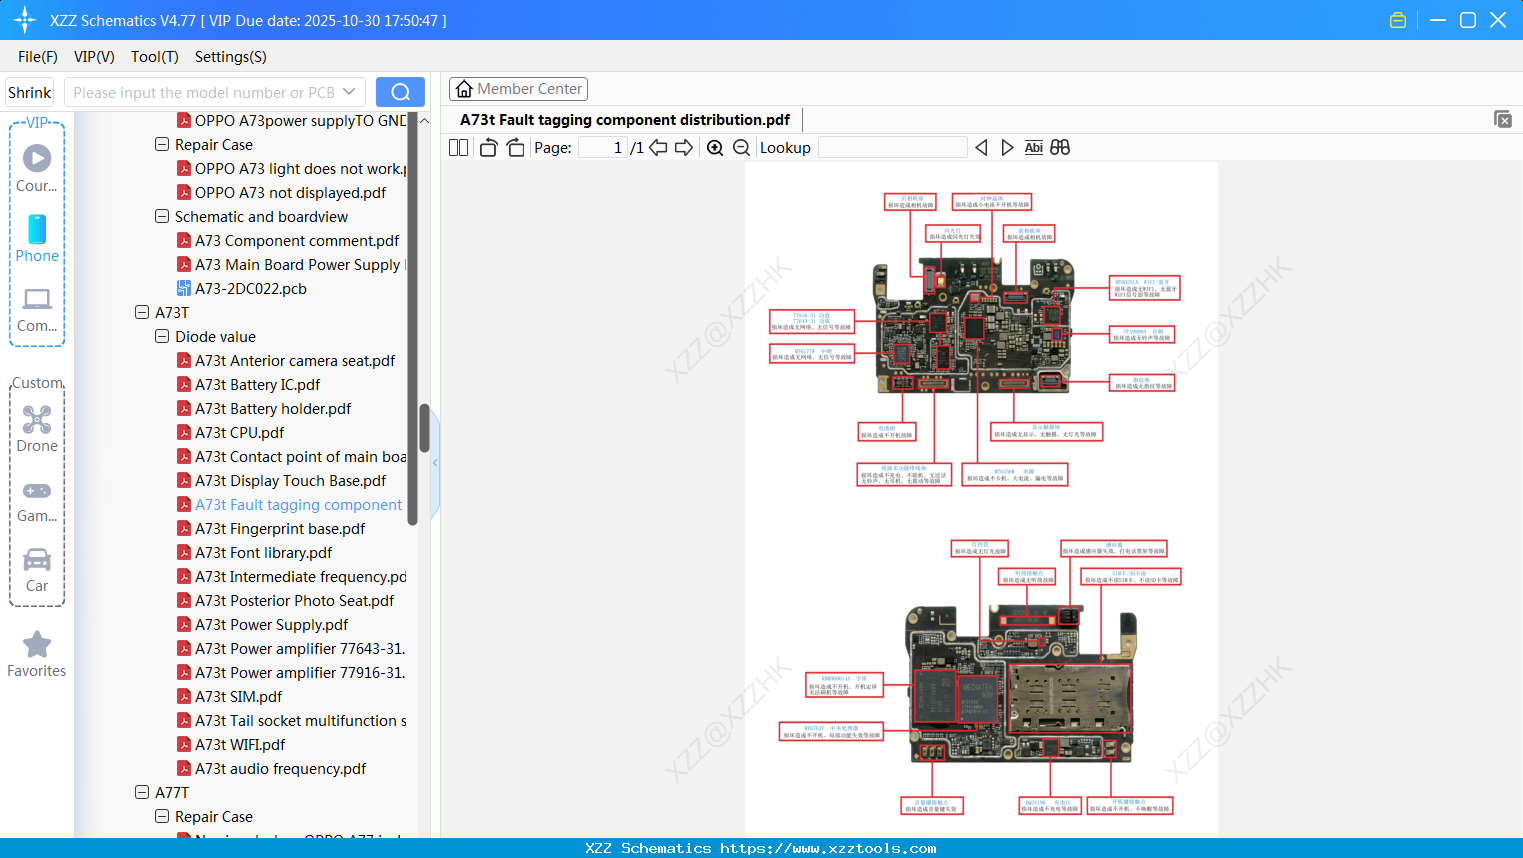Screen dimensions: 1523x858
Task: Zoom out of the PDF
Action: tap(741, 148)
